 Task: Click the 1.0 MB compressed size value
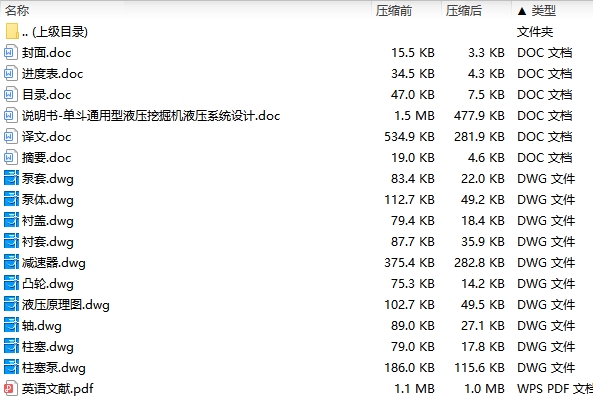point(484,389)
